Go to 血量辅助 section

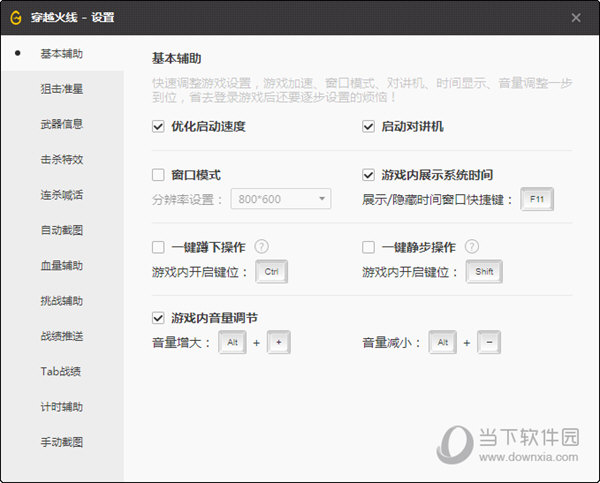pyautogui.click(x=62, y=265)
